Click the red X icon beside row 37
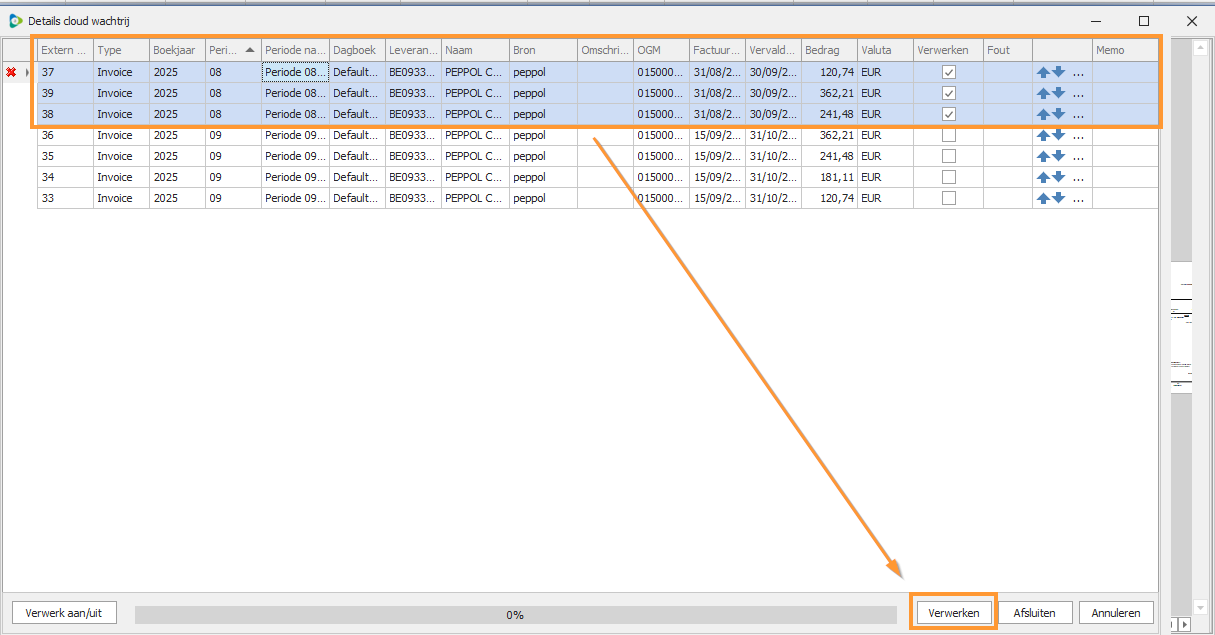 pyautogui.click(x=11, y=72)
